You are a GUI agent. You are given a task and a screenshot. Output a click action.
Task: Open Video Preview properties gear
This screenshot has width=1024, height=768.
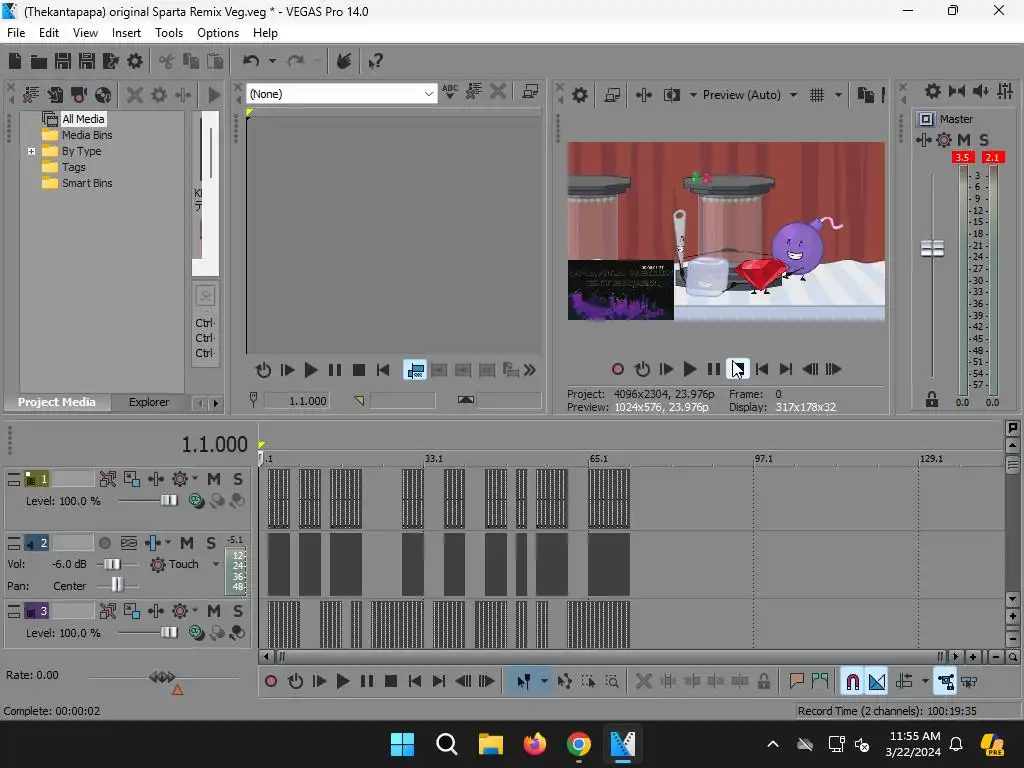(x=580, y=95)
